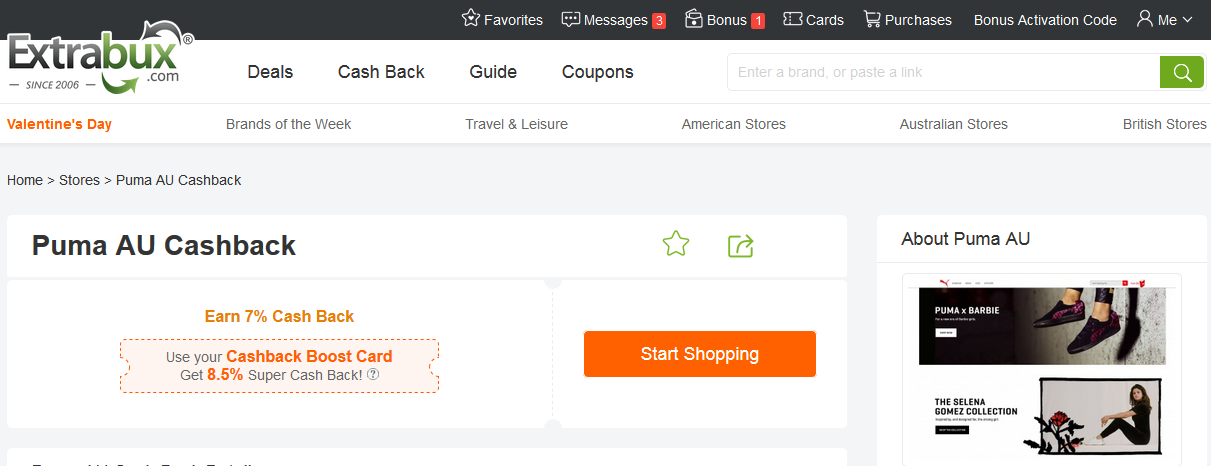Open the Coupons menu
The height and width of the screenshot is (466, 1211).
tap(597, 72)
